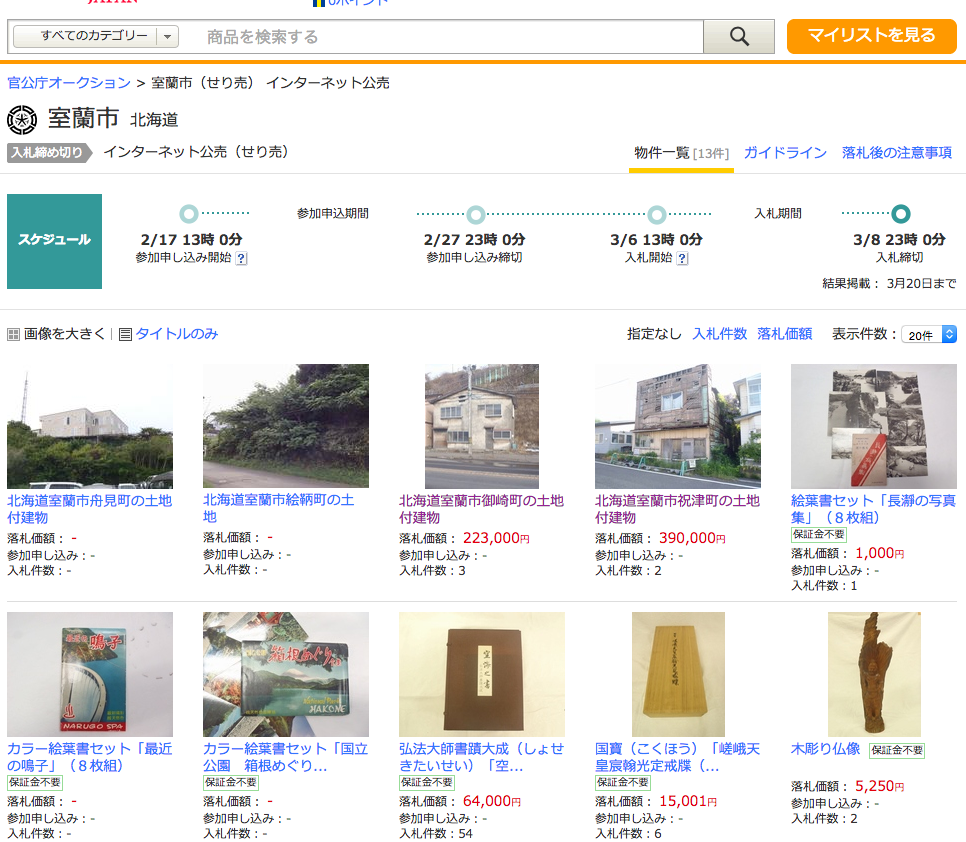Open the 落札後の注意事項 tab
Screen dimensions: 966x842
(x=896, y=153)
